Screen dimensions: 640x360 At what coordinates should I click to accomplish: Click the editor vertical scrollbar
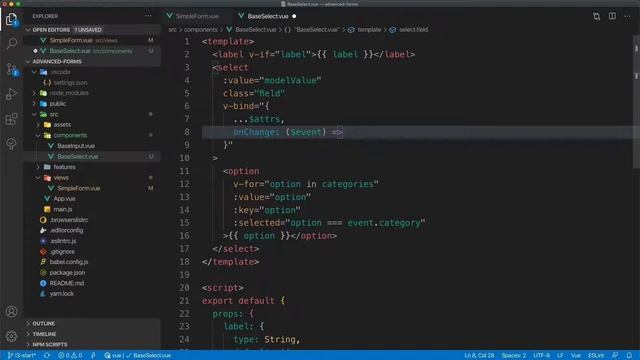click(x=636, y=102)
